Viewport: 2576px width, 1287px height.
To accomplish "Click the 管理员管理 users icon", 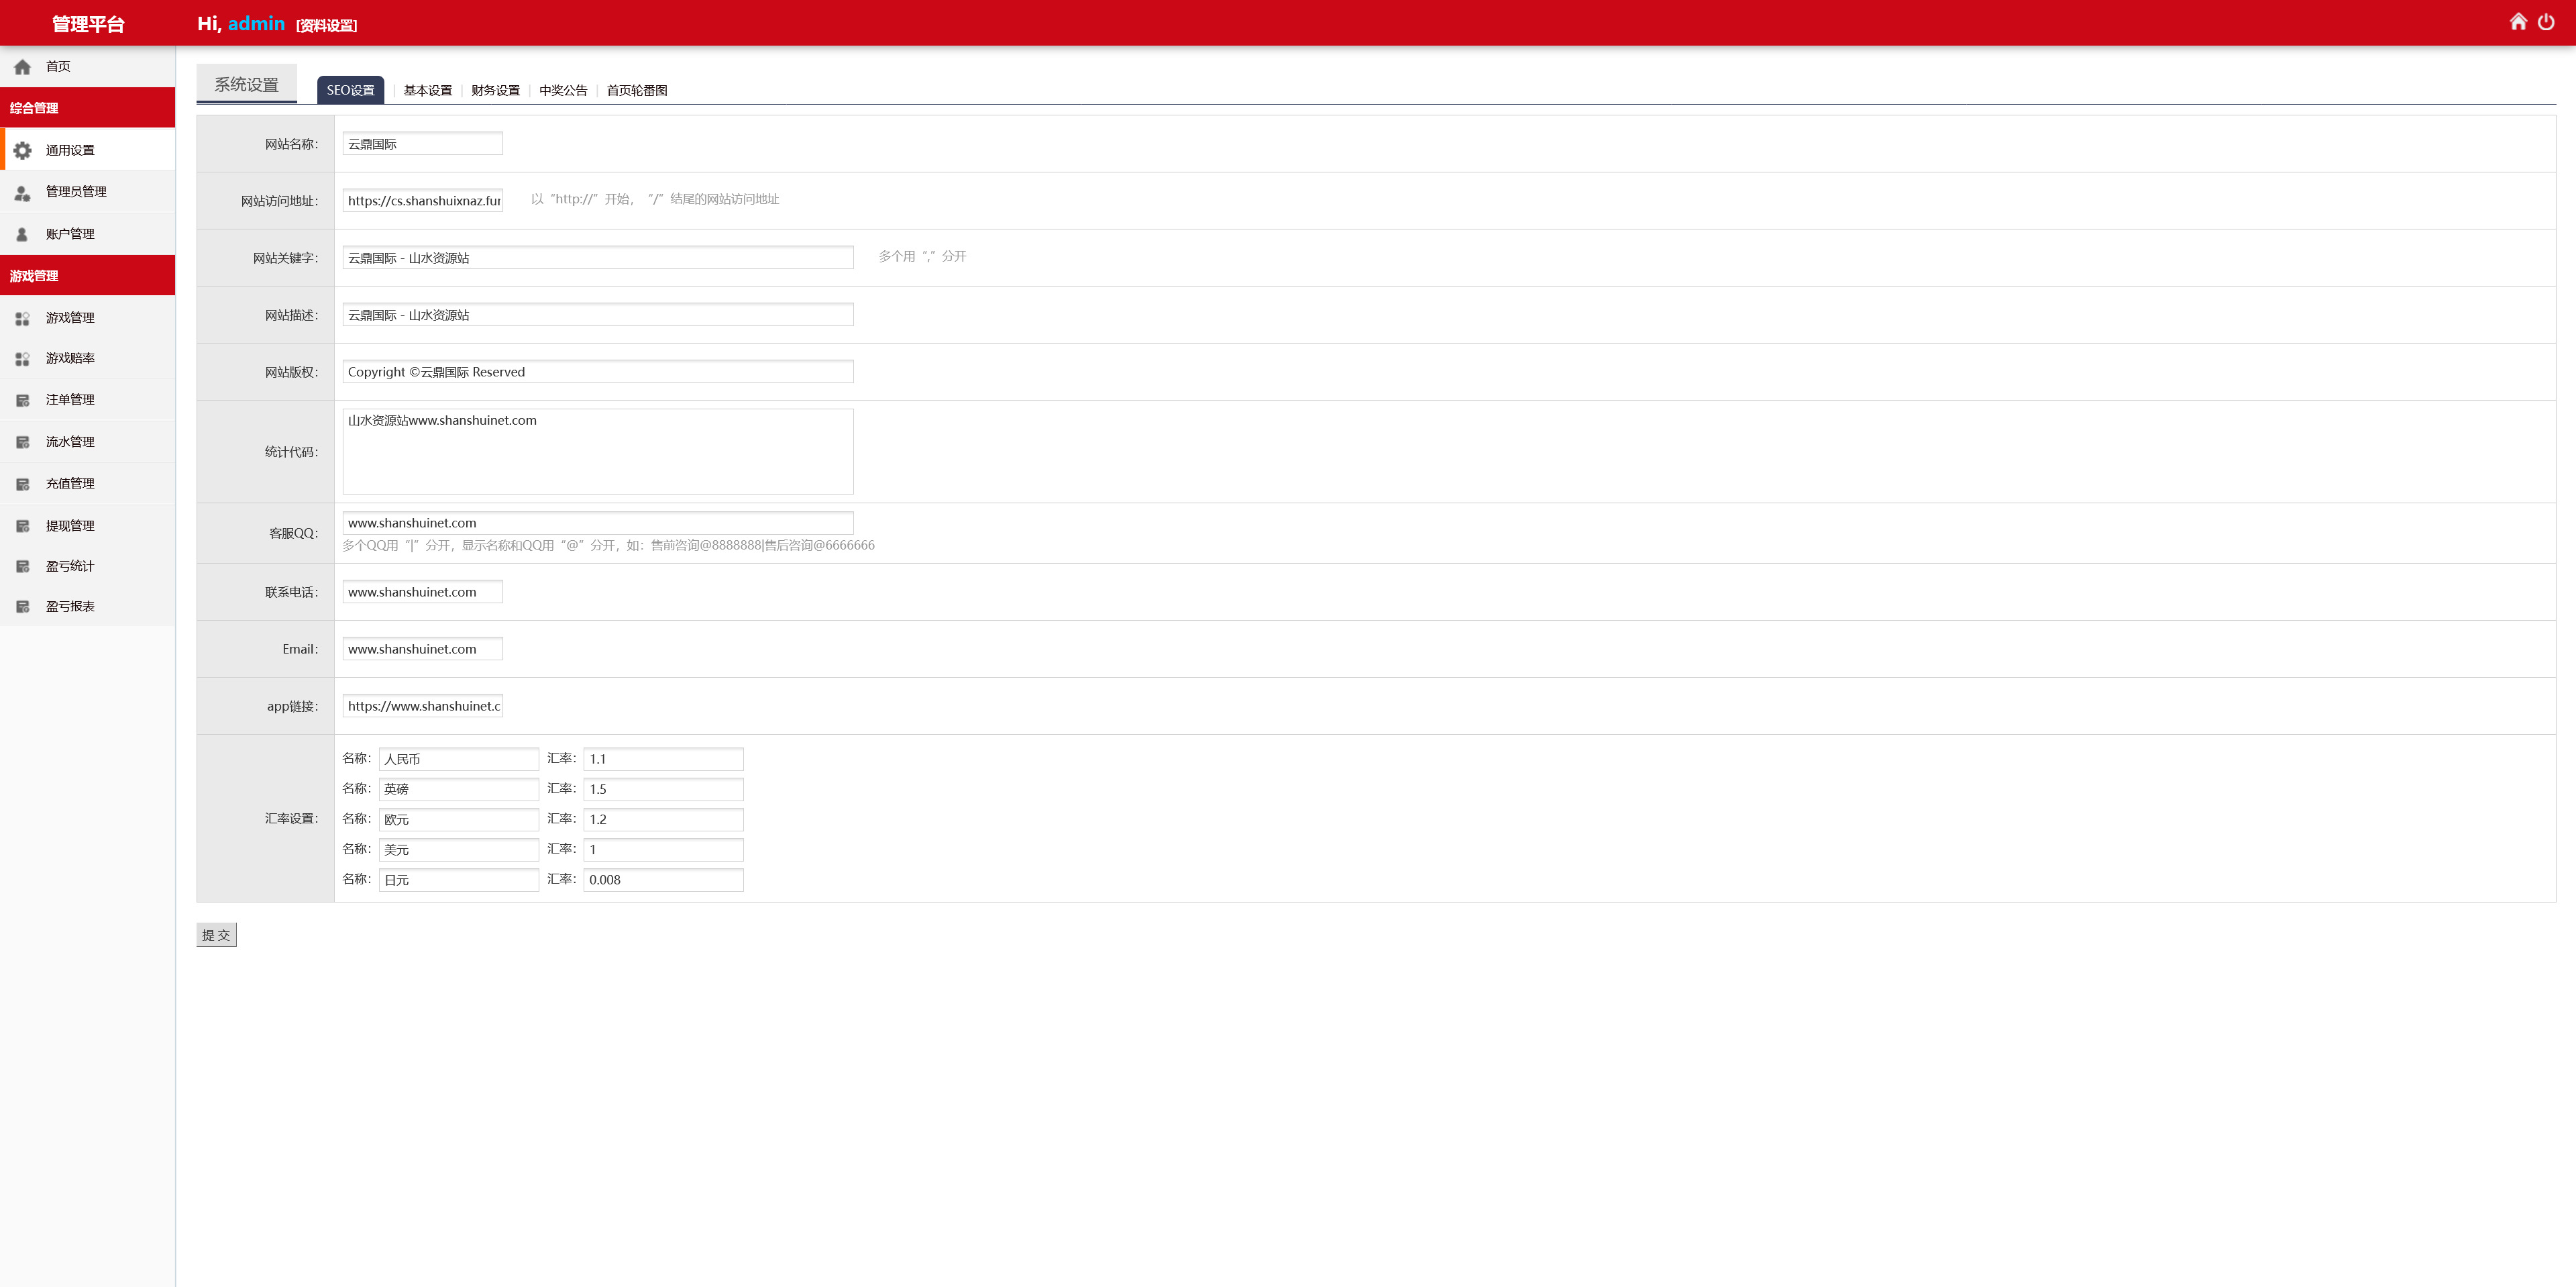I will point(22,192).
